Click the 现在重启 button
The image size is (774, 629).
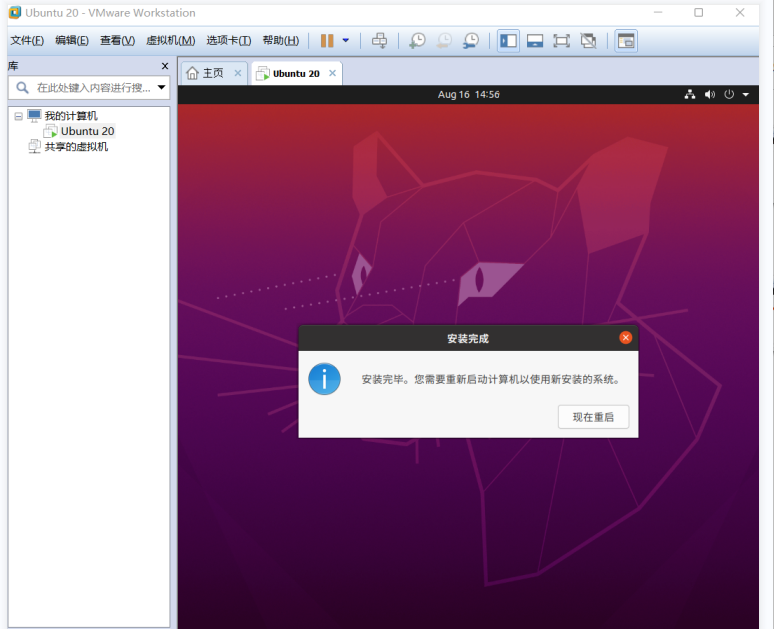pos(593,417)
